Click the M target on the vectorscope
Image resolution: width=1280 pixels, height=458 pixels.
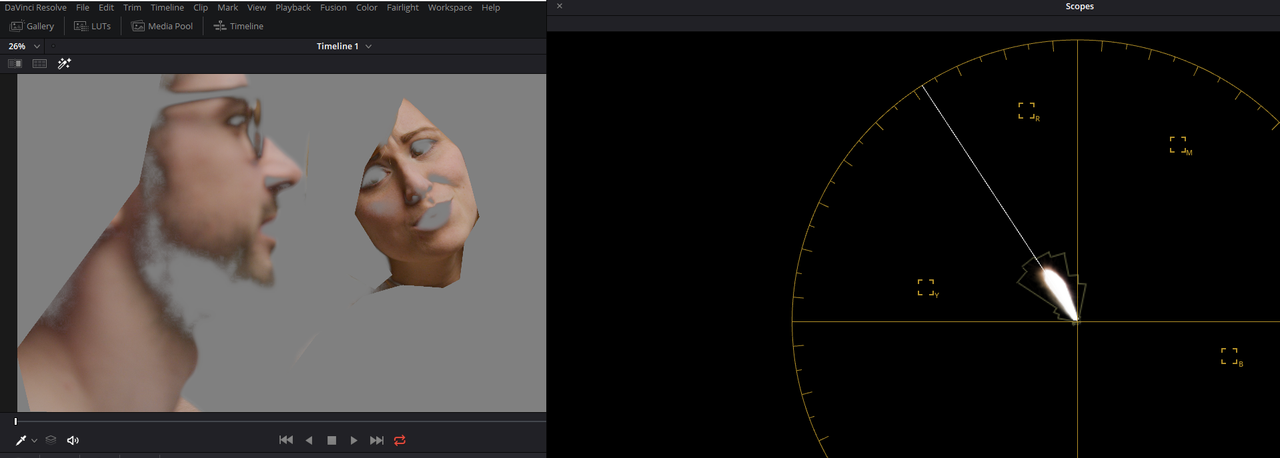[x=1179, y=146]
